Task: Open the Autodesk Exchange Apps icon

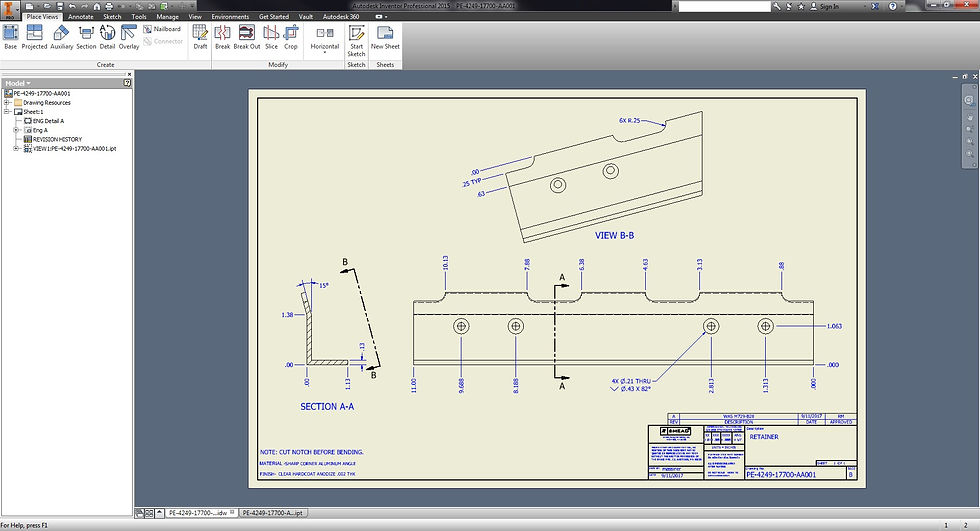Action: (x=875, y=6)
